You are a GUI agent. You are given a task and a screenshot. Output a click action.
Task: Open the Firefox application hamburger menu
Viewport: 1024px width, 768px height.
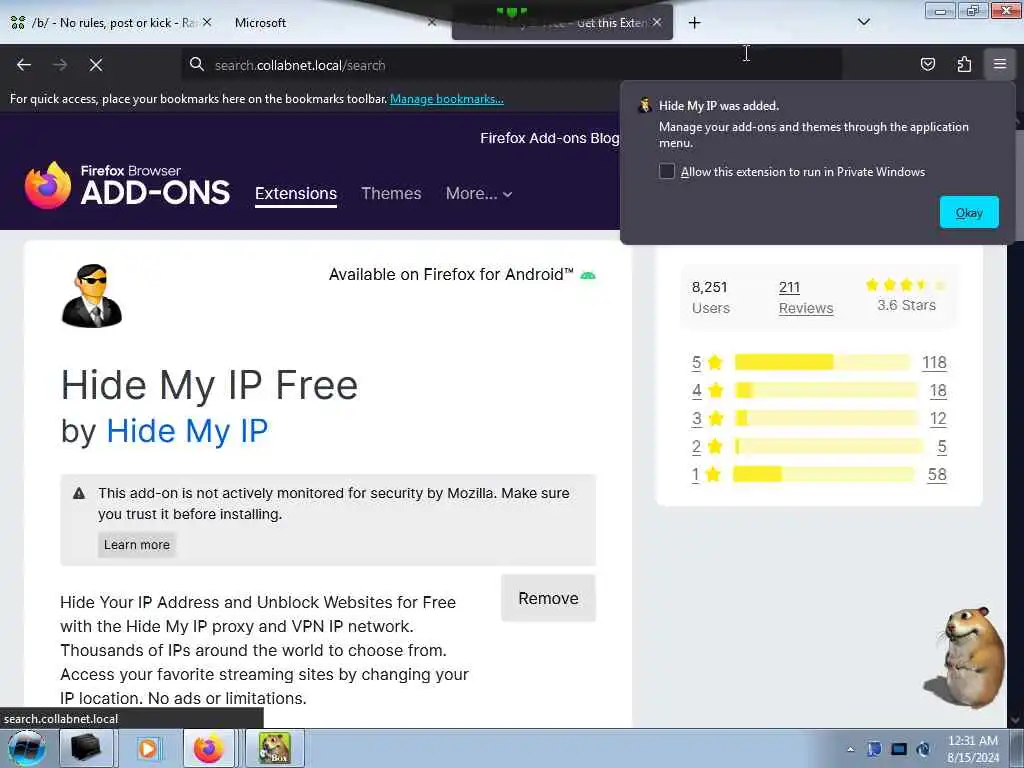tap(1000, 64)
